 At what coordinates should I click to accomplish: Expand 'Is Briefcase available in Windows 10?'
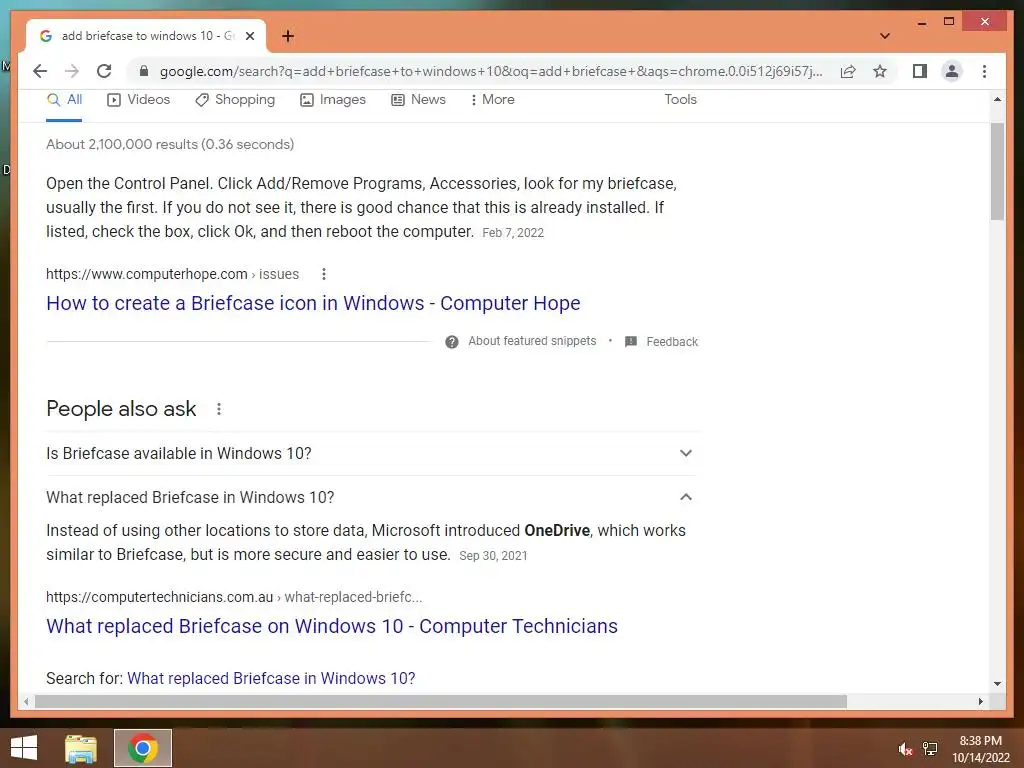click(371, 453)
